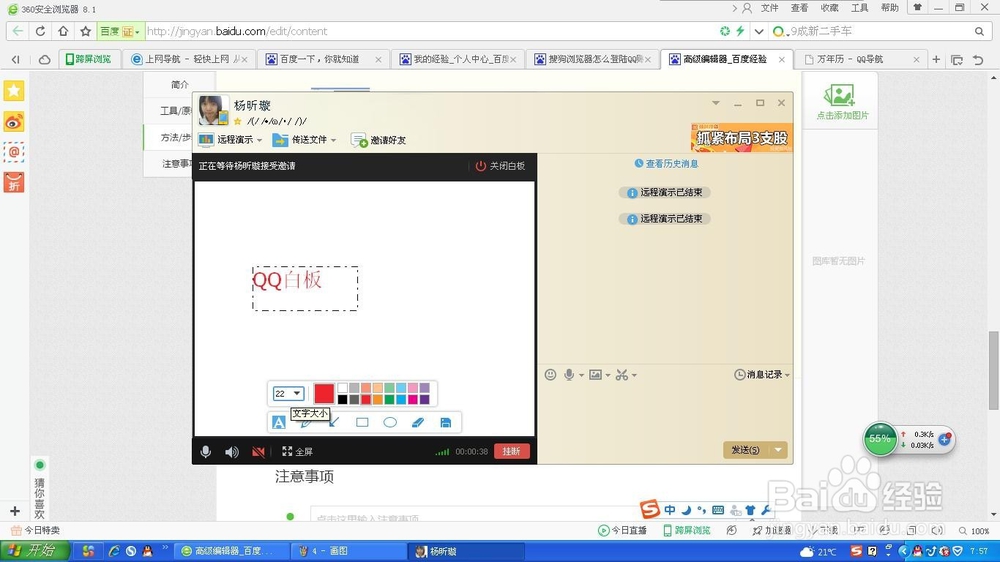Screen dimensions: 1000x562
Task: Switch to 我的经验_个人中心 tab
Action: [457, 59]
